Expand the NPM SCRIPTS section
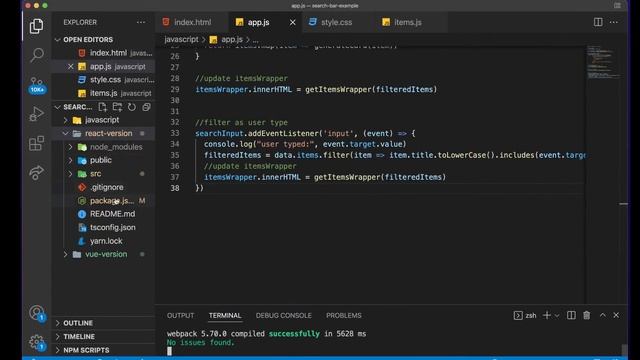The image size is (640, 360). [104, 350]
